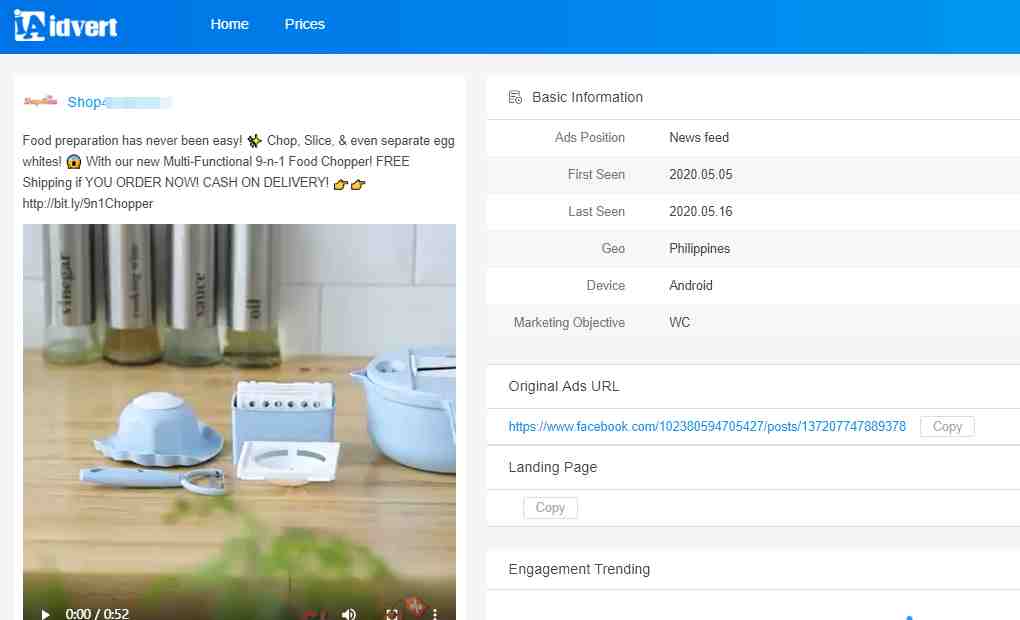
Task: Click the Original Ads URL heading
Action: click(x=563, y=386)
